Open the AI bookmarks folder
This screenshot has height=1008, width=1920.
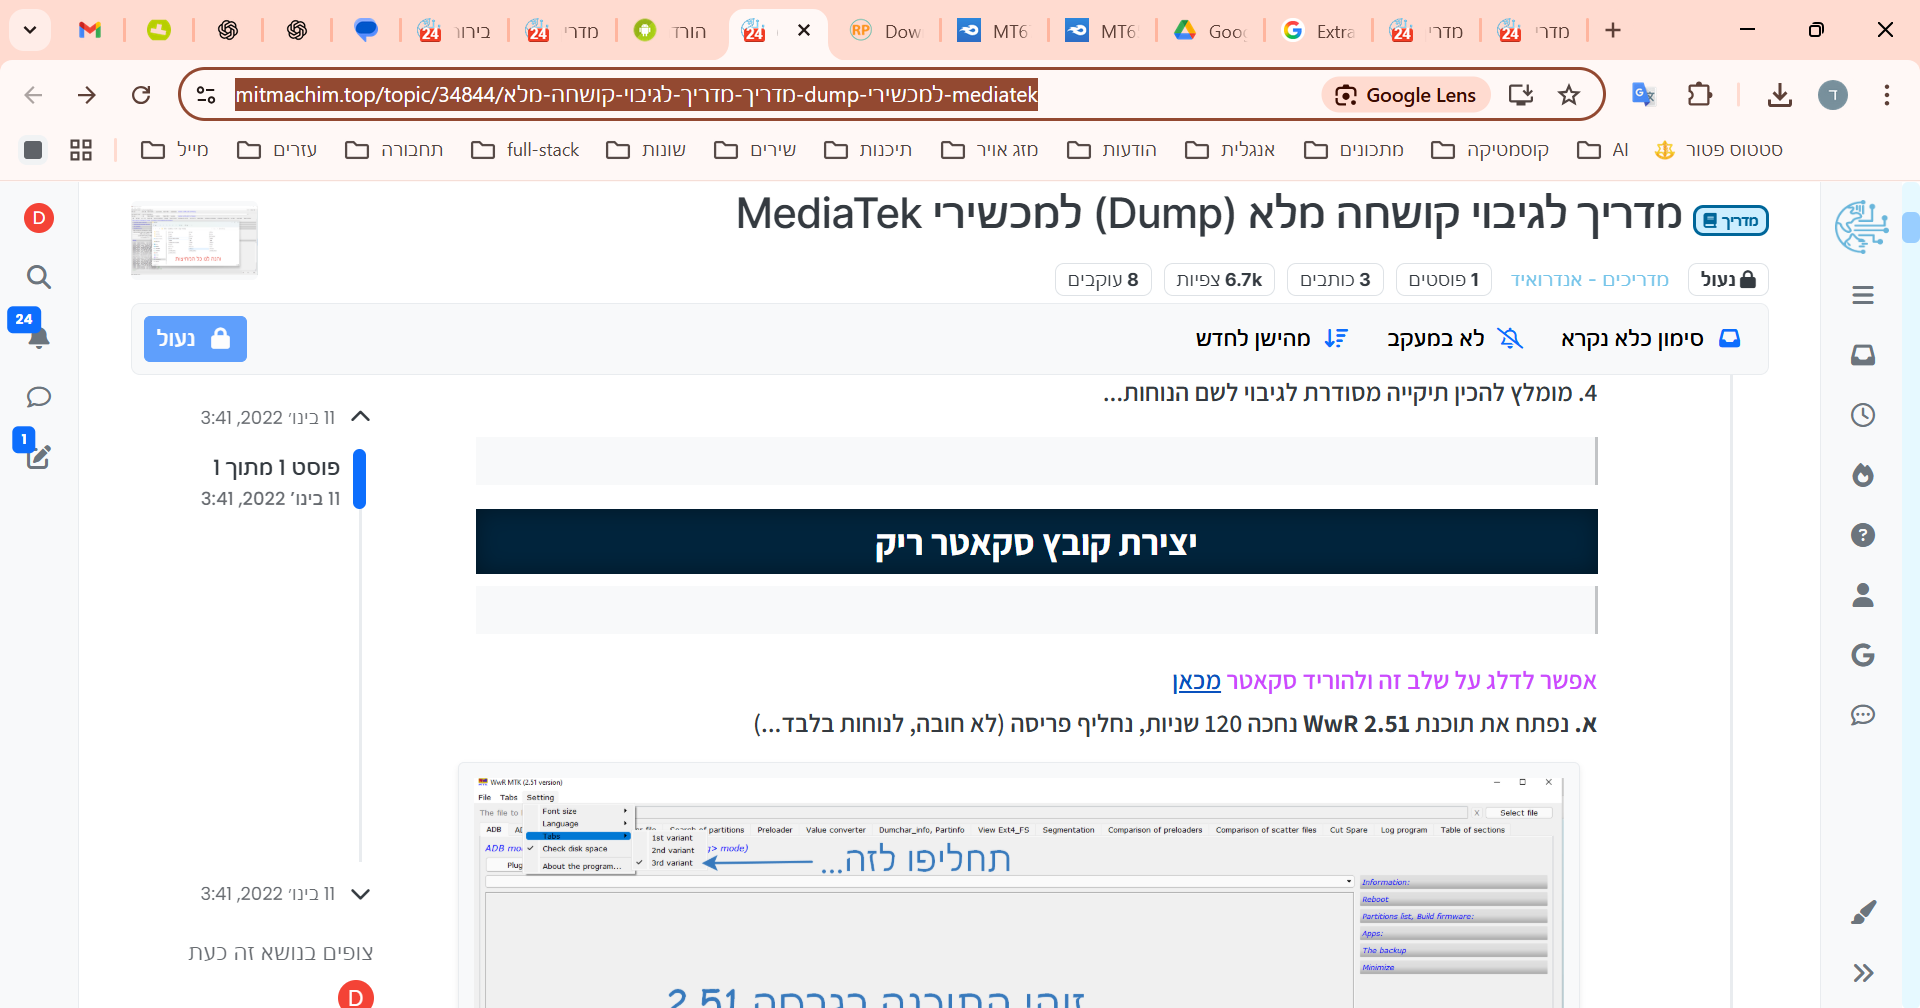point(1603,150)
